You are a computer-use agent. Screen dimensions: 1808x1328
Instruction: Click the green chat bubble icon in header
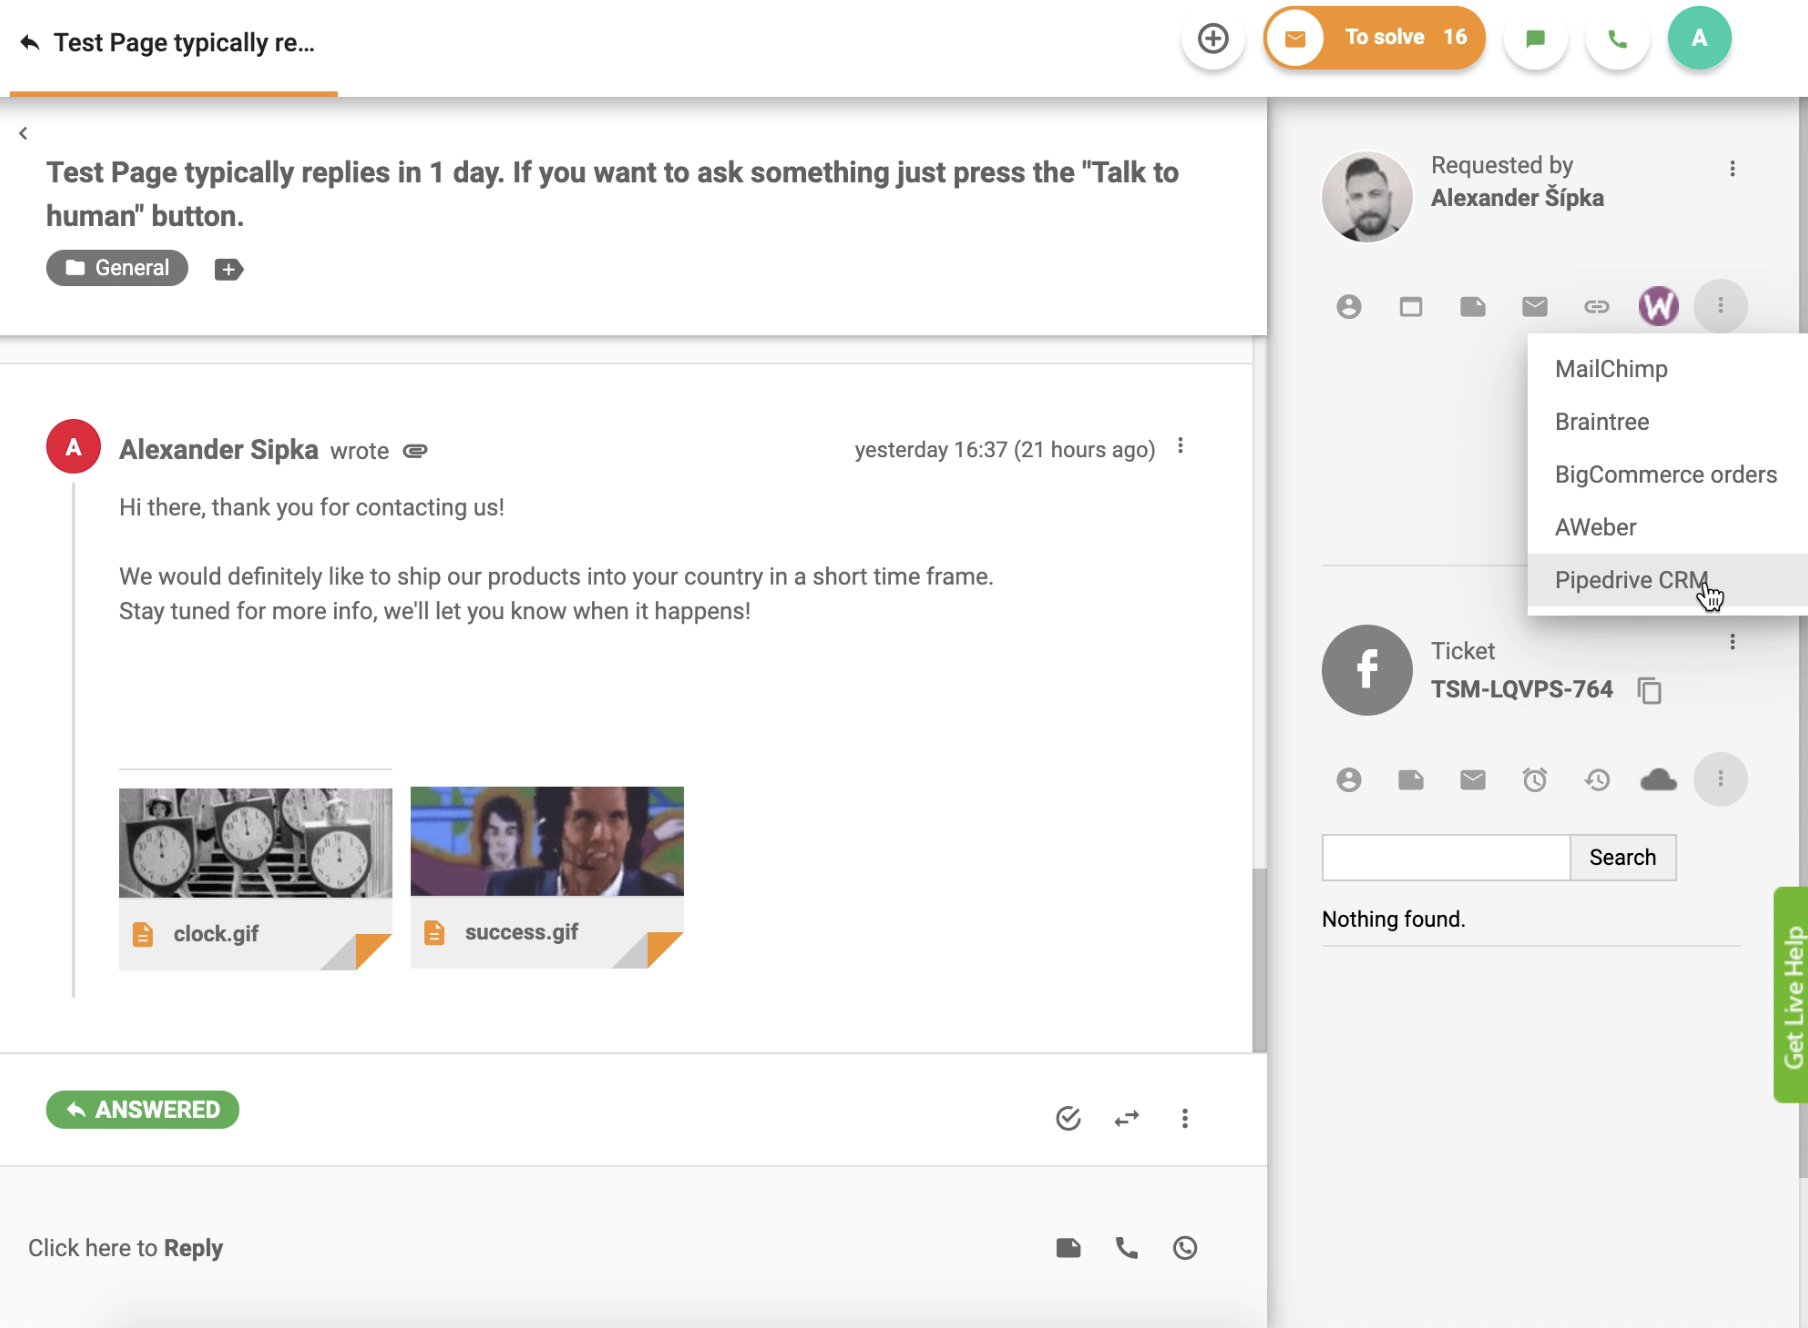click(1535, 38)
